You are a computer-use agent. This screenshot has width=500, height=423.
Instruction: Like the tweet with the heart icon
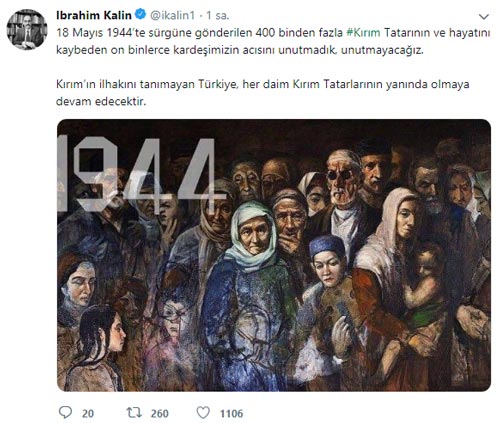click(203, 413)
